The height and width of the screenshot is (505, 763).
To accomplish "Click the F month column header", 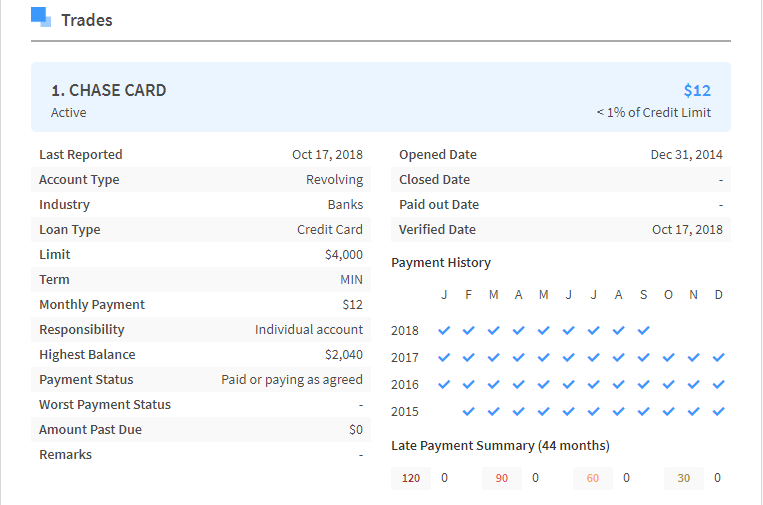I will (x=469, y=295).
